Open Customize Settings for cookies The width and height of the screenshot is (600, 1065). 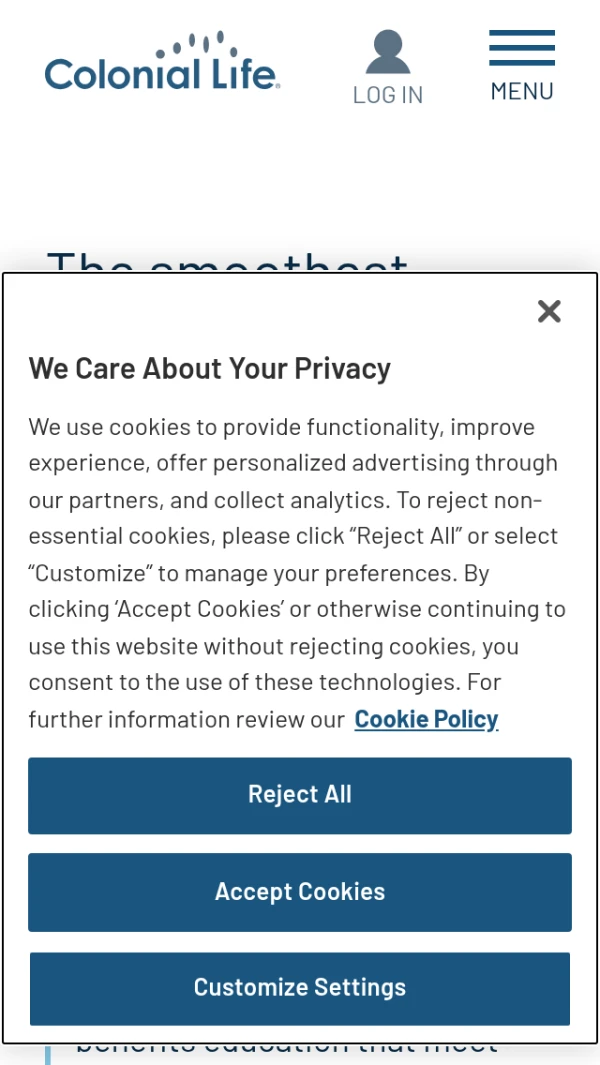300,988
